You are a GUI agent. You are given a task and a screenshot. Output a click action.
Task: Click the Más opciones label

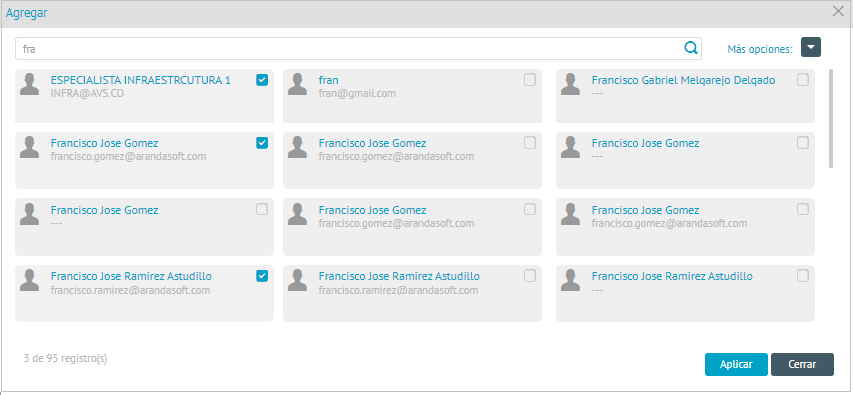coord(760,49)
